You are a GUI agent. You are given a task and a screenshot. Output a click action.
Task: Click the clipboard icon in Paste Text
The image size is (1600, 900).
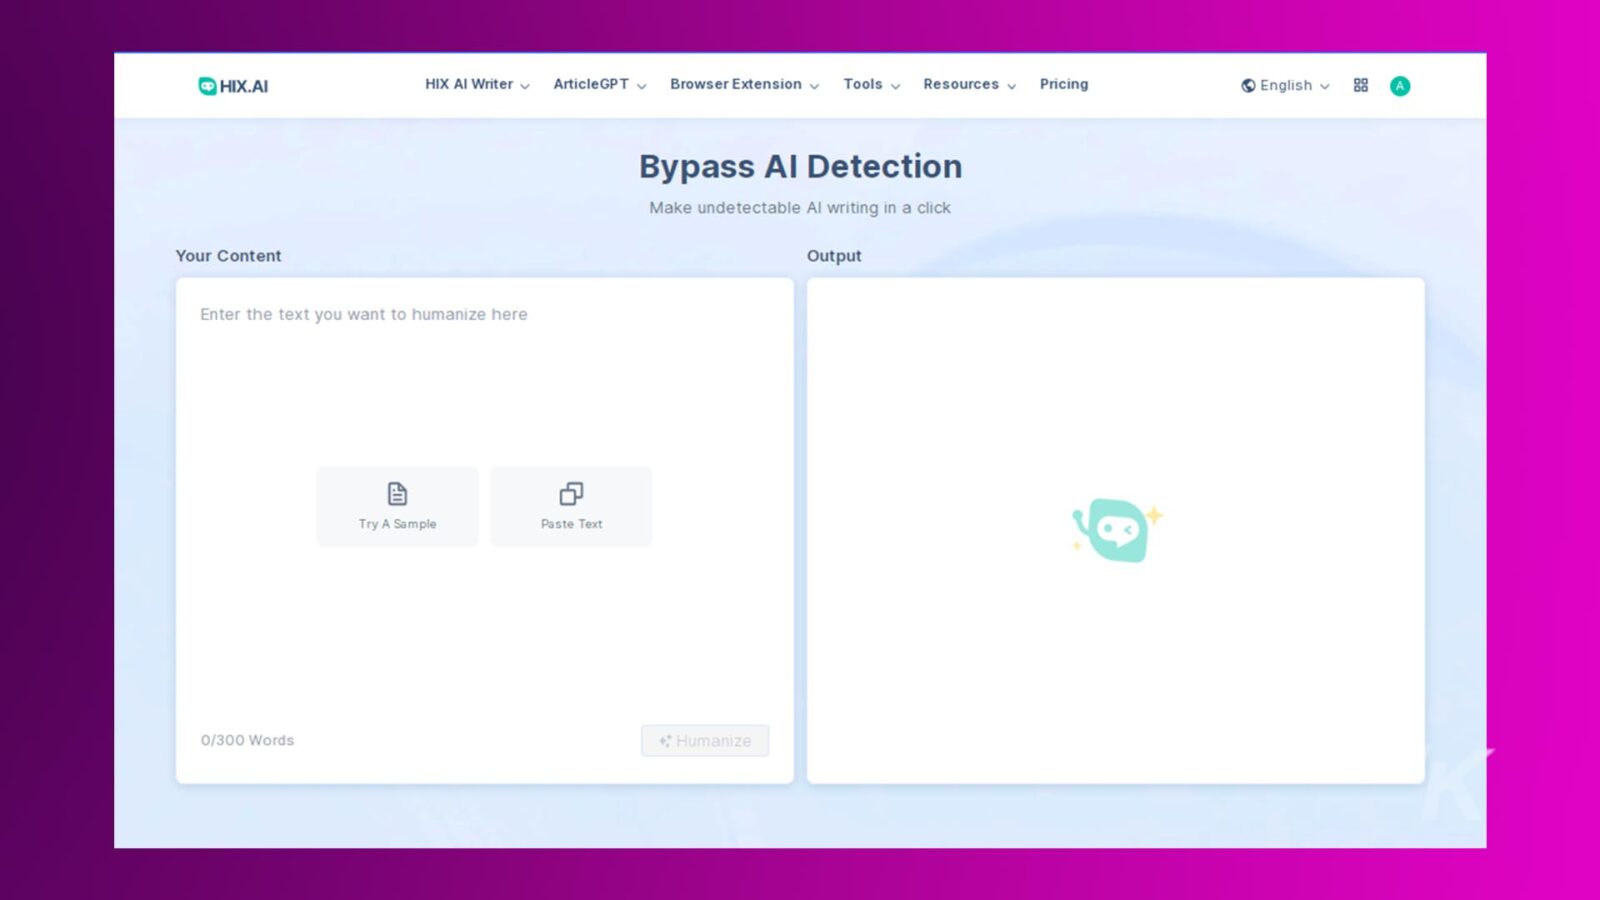click(x=571, y=494)
